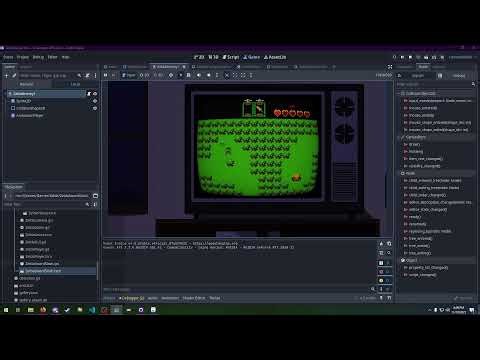Click the search icon in Filter Files
The height and width of the screenshot is (360, 480).
[x=87, y=204]
